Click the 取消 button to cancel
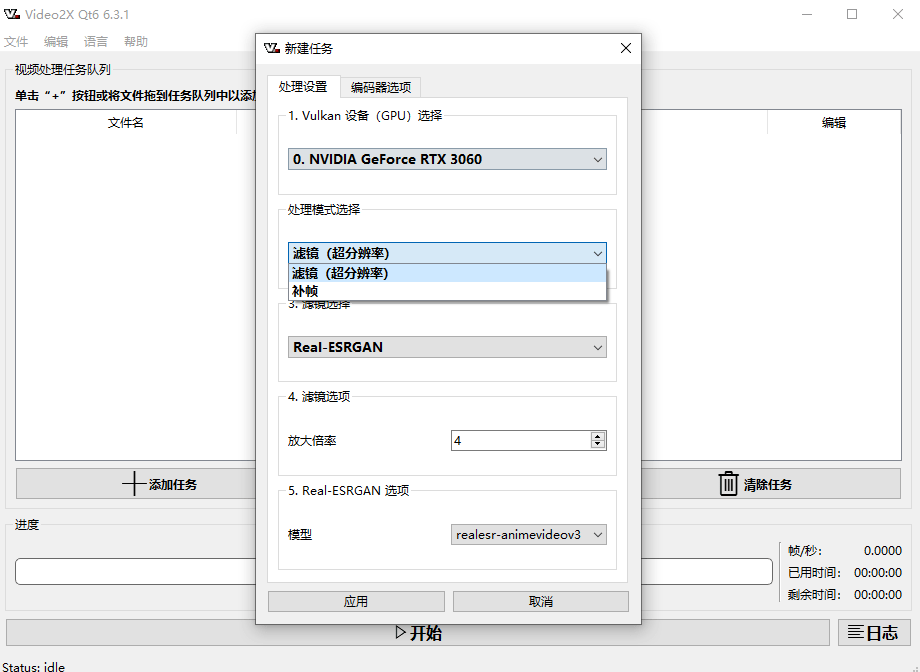The image size is (920, 672). point(540,601)
